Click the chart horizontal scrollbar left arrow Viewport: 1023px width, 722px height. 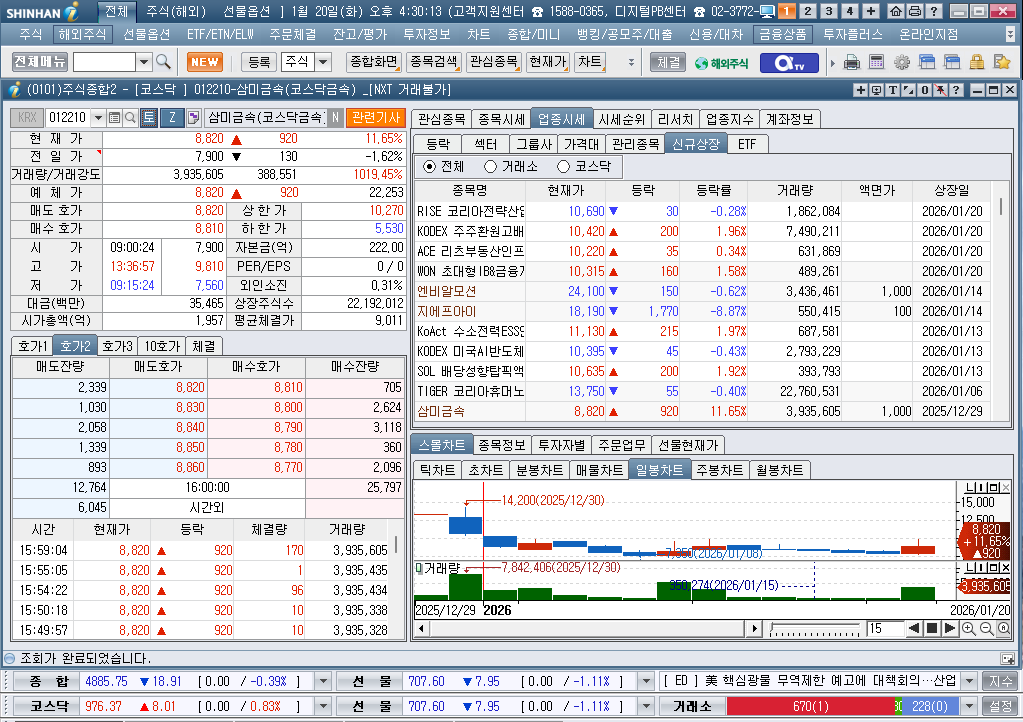click(x=421, y=629)
